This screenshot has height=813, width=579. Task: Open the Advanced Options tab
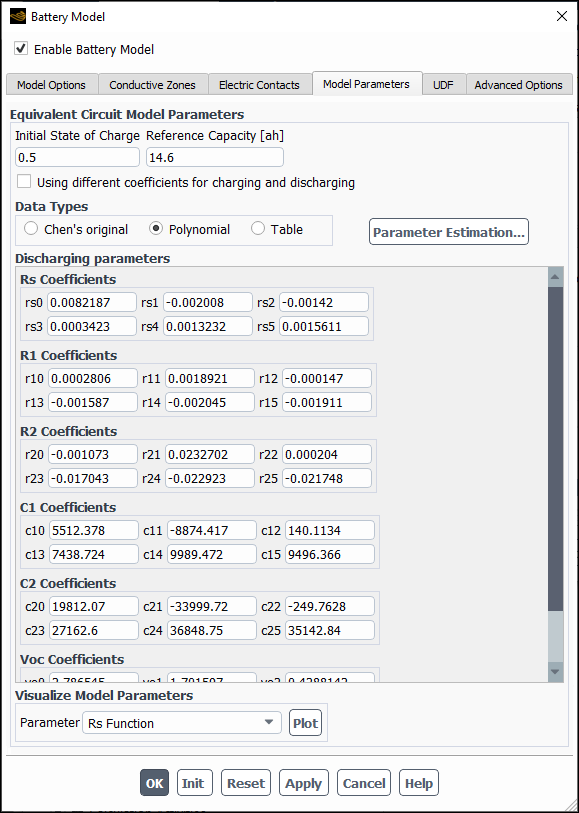[518, 84]
